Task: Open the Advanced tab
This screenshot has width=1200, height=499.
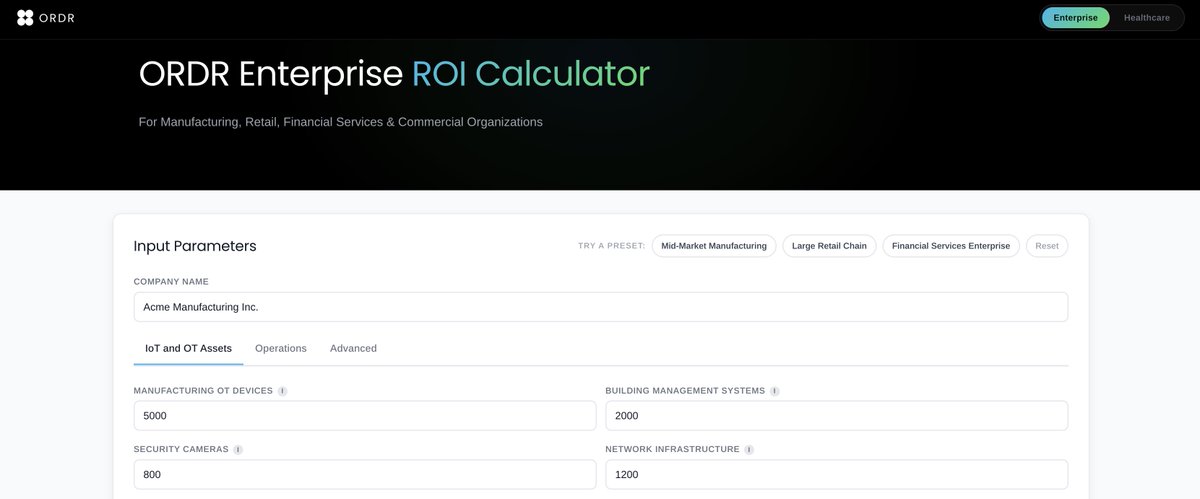Action: [x=353, y=348]
